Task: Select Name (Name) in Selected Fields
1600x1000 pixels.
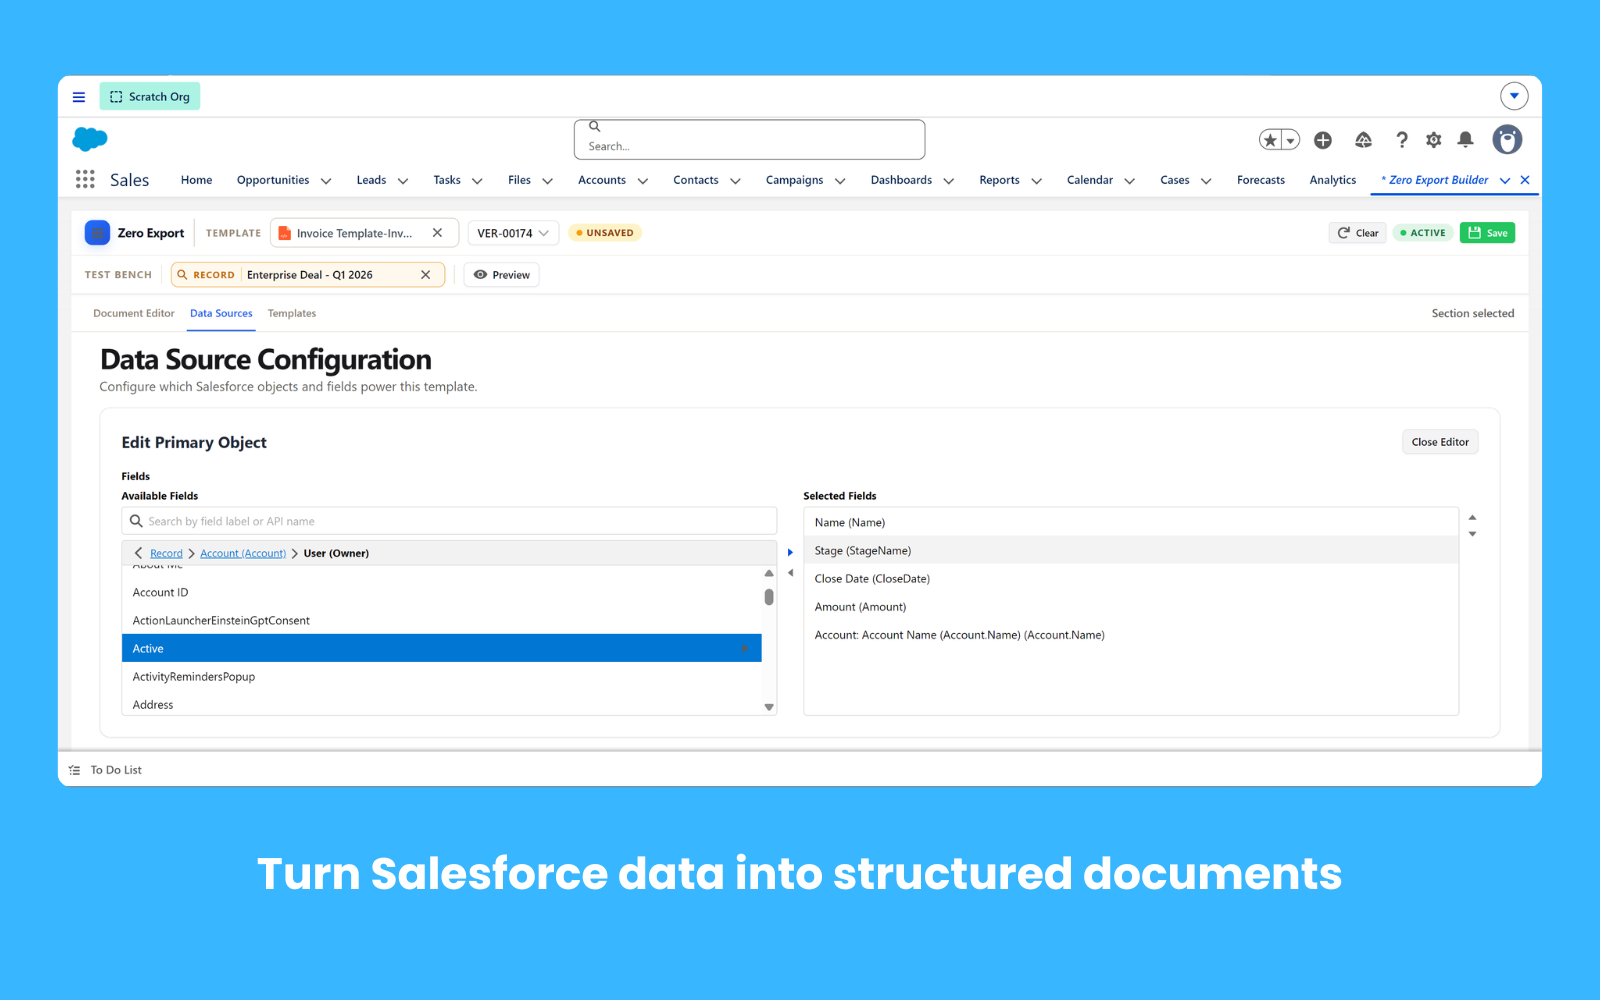Action: (x=1131, y=523)
